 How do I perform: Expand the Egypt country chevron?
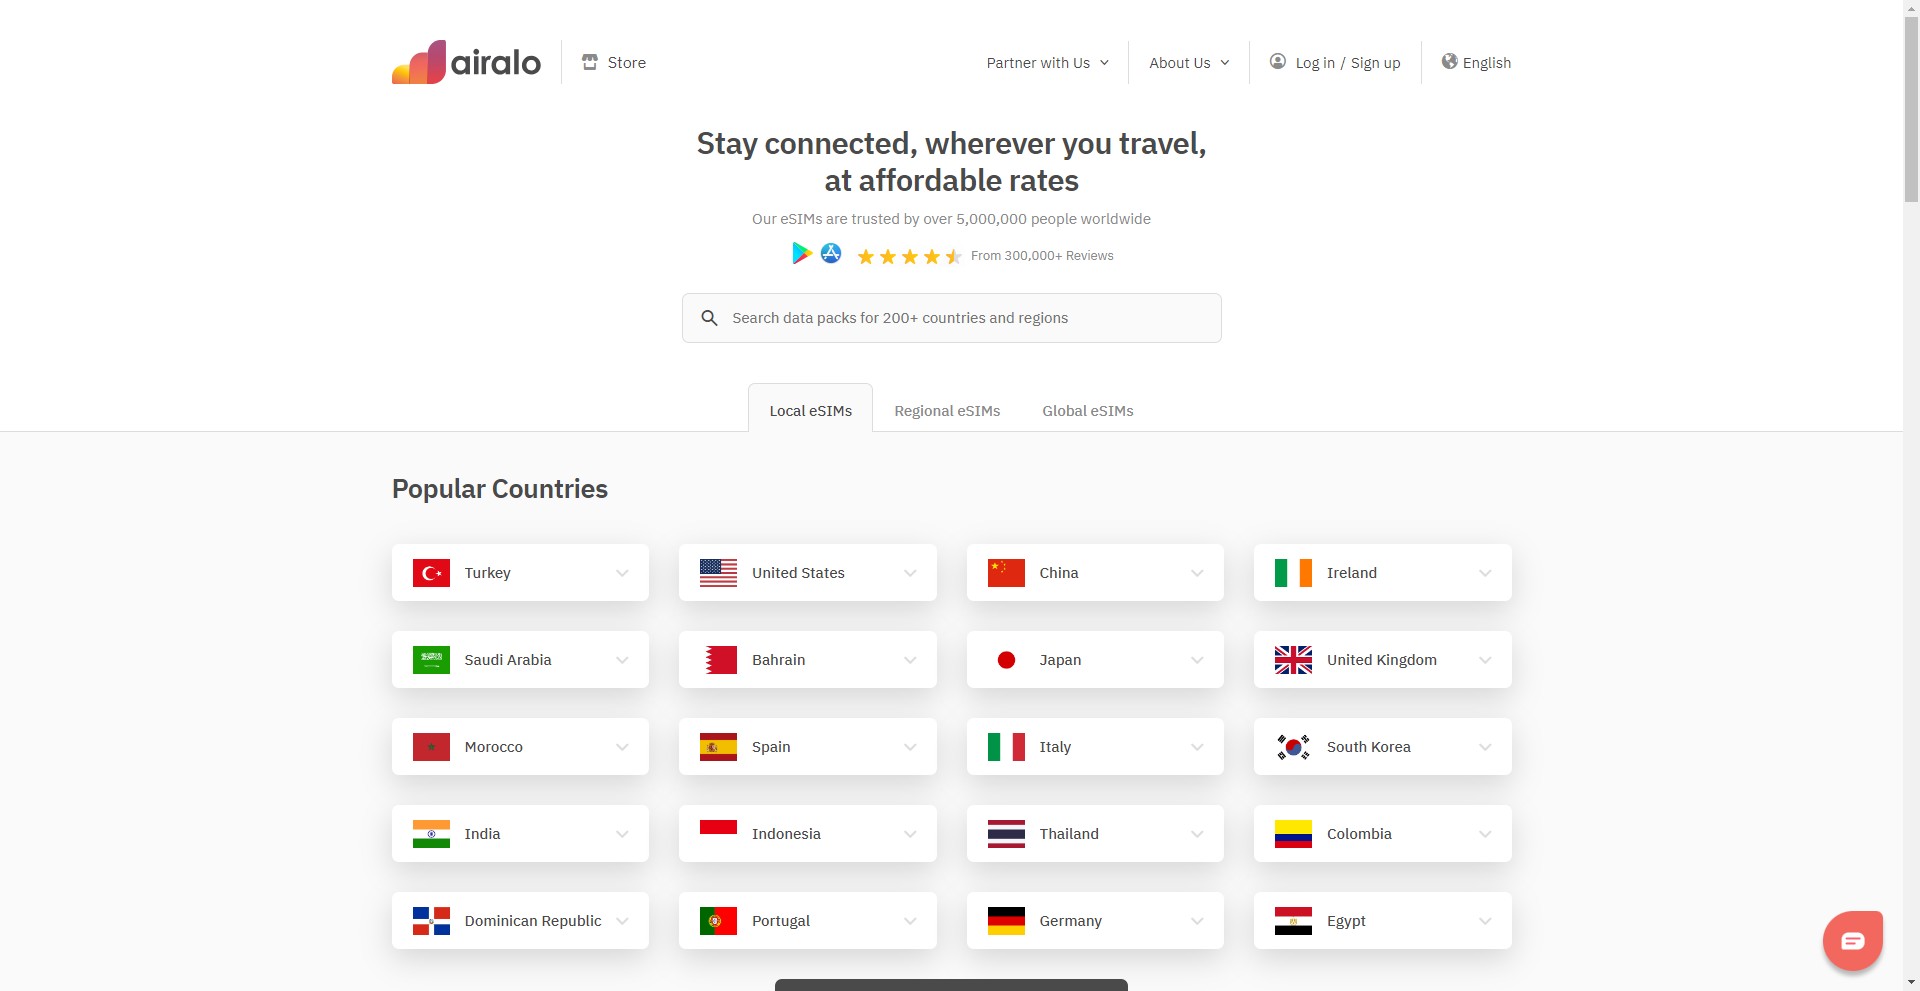(1485, 921)
